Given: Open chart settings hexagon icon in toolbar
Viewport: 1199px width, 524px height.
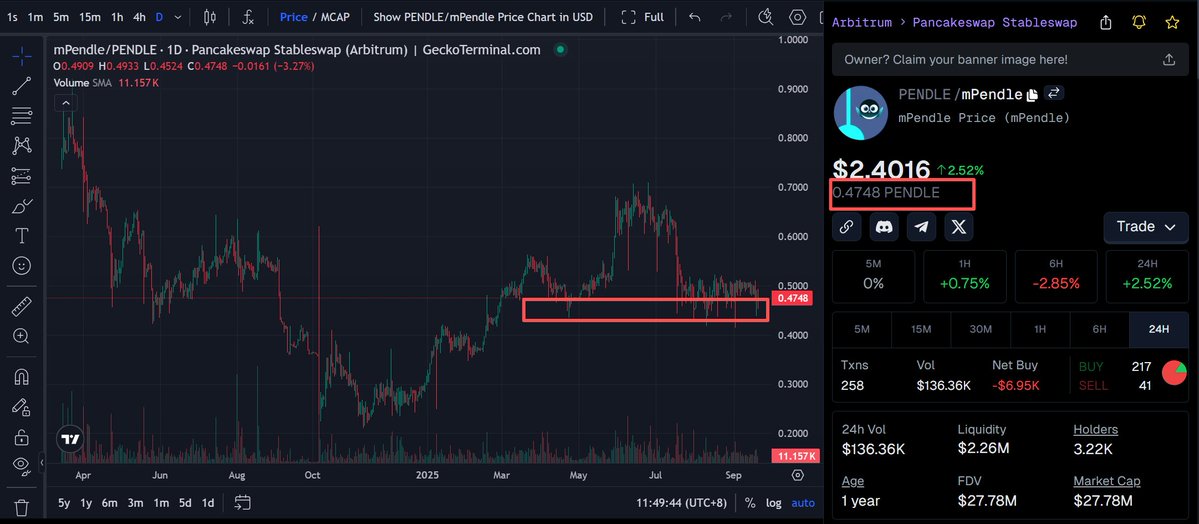Looking at the screenshot, I should point(798,17).
